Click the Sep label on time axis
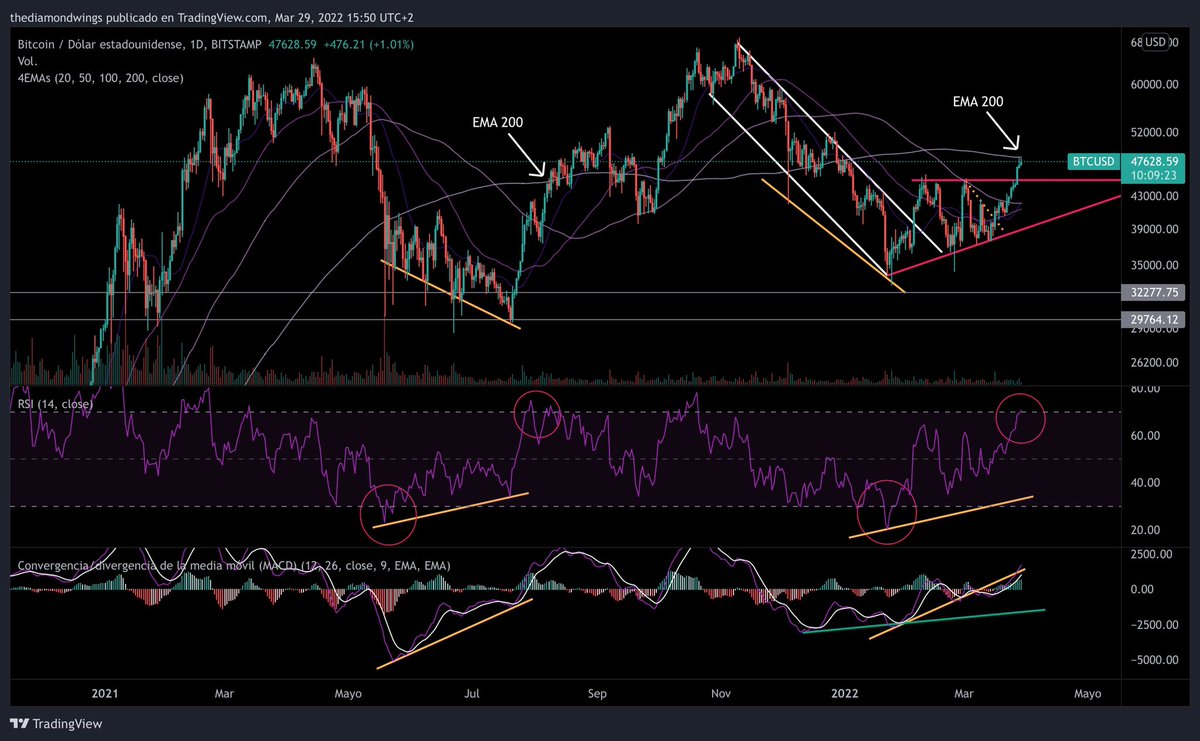1200x741 pixels. coord(598,692)
